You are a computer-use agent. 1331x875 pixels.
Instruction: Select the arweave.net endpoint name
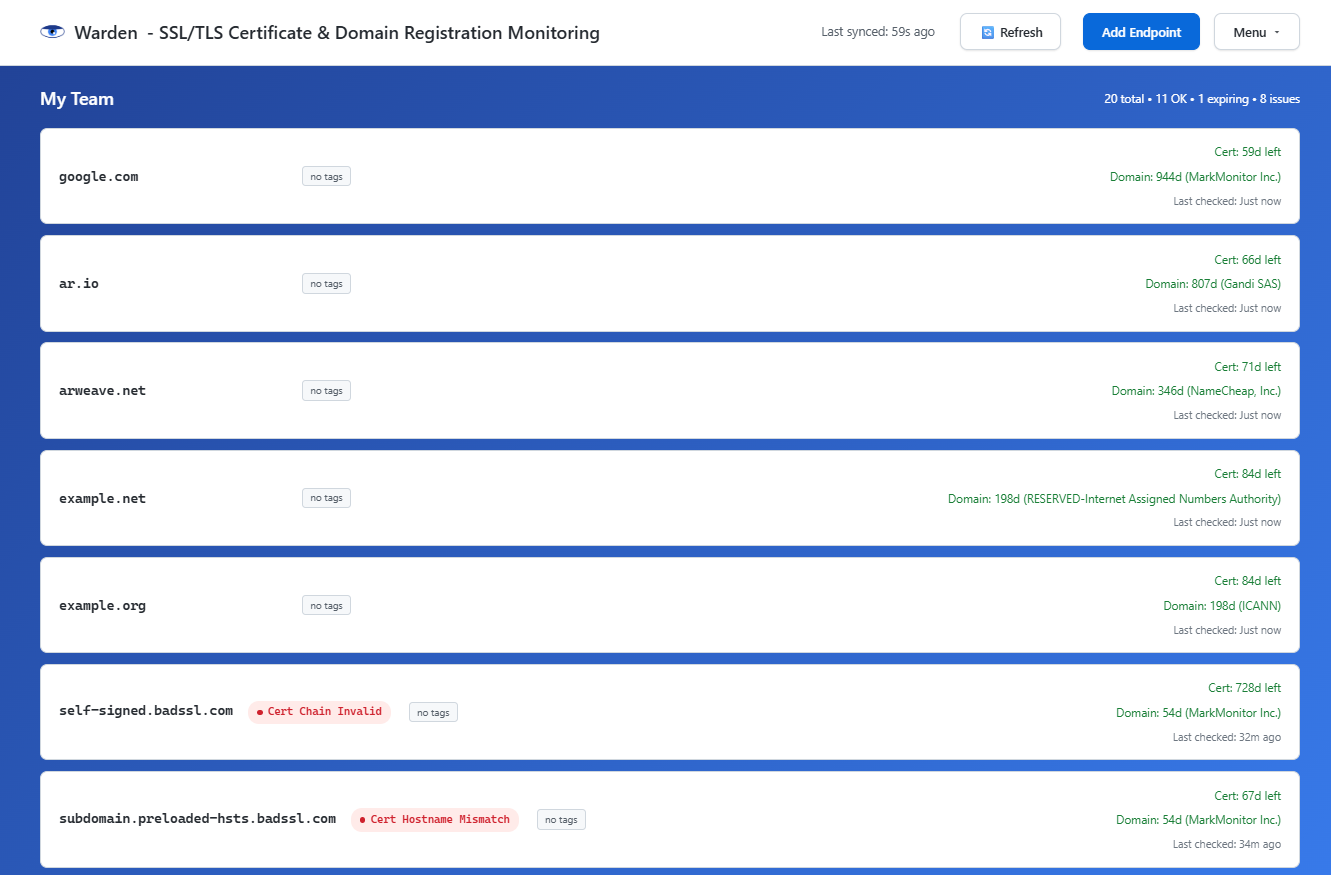pyautogui.click(x=102, y=390)
